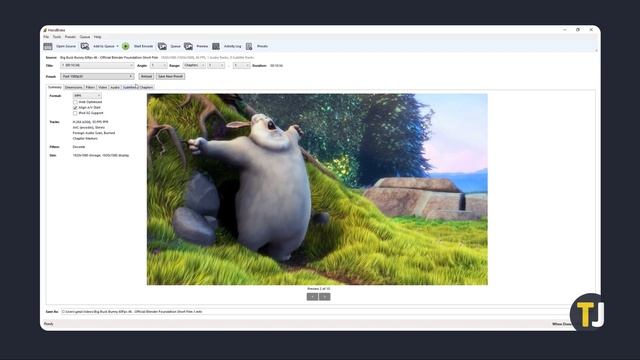Click the Open Source label in the toolbar

tap(66, 47)
